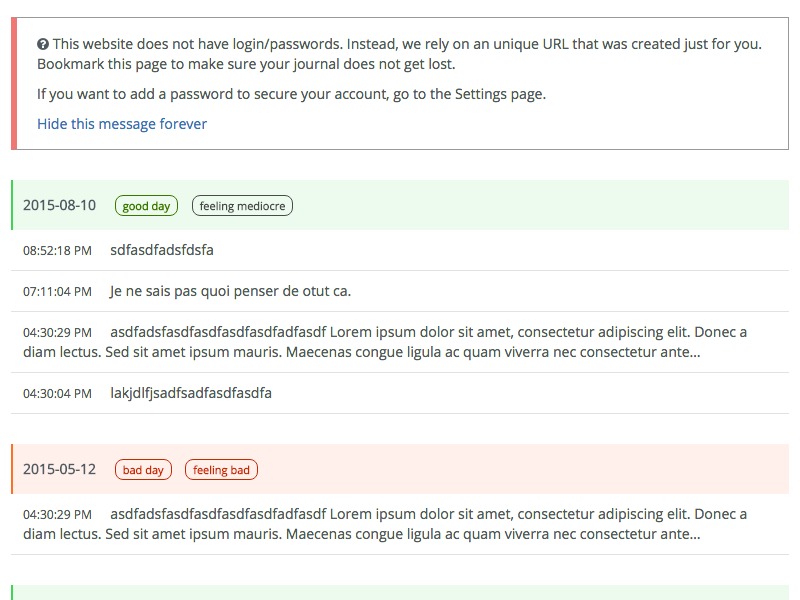Click the 2015-08-10 date text
The image size is (800, 600).
(x=60, y=206)
